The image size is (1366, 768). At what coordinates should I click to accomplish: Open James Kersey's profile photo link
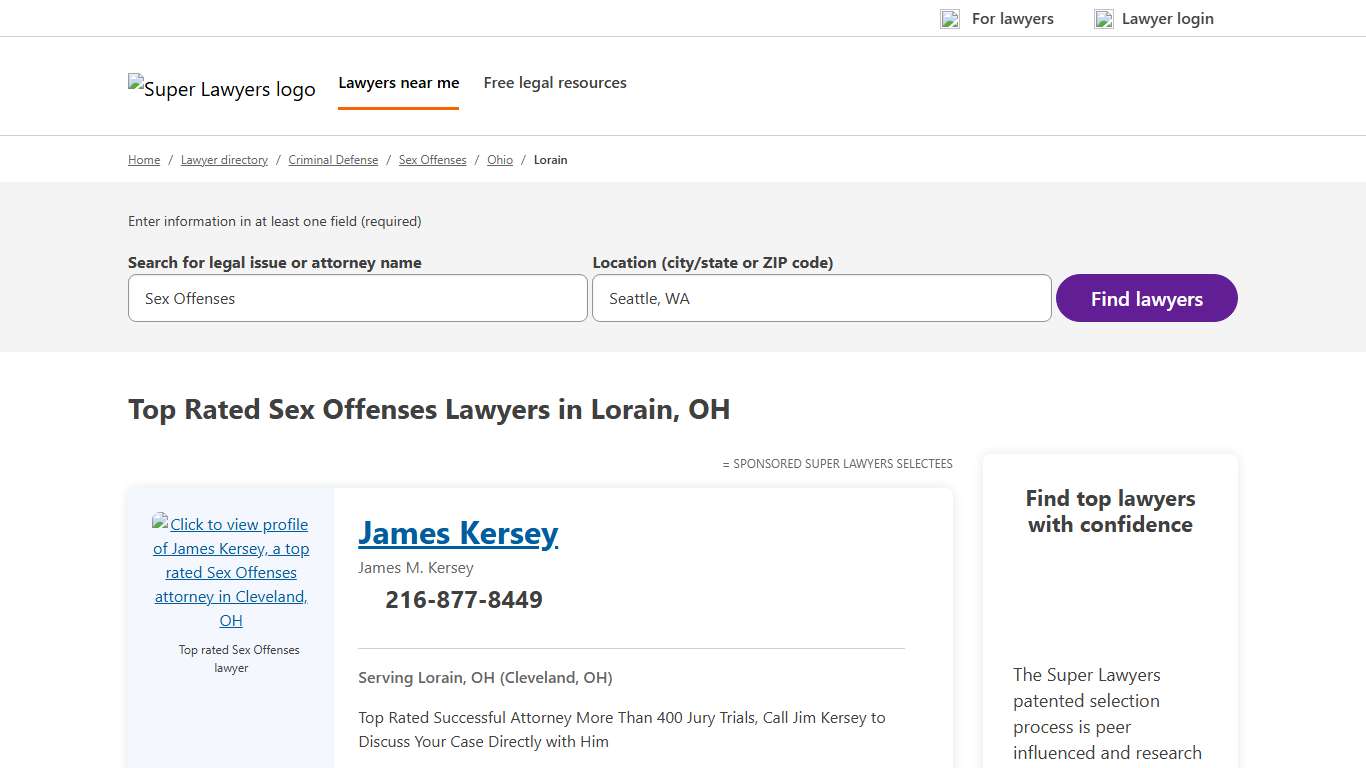[x=231, y=572]
